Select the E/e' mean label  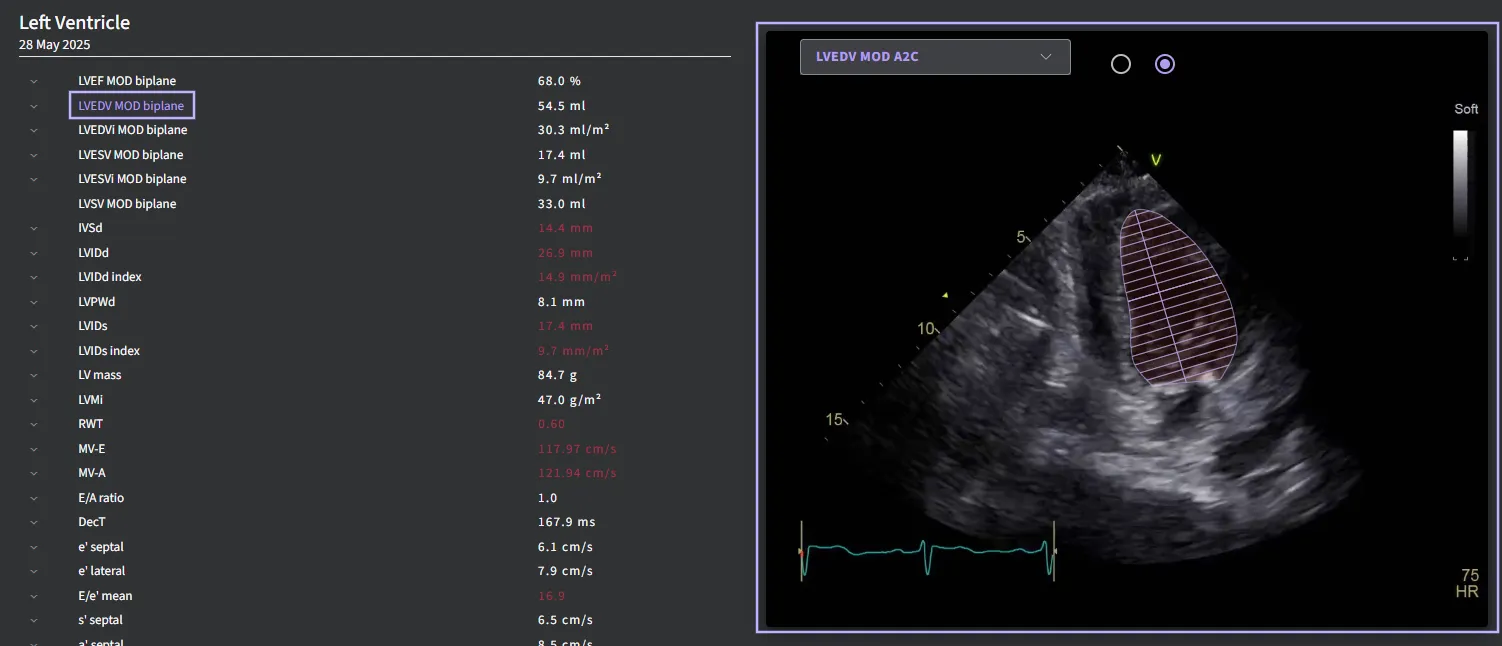click(105, 596)
